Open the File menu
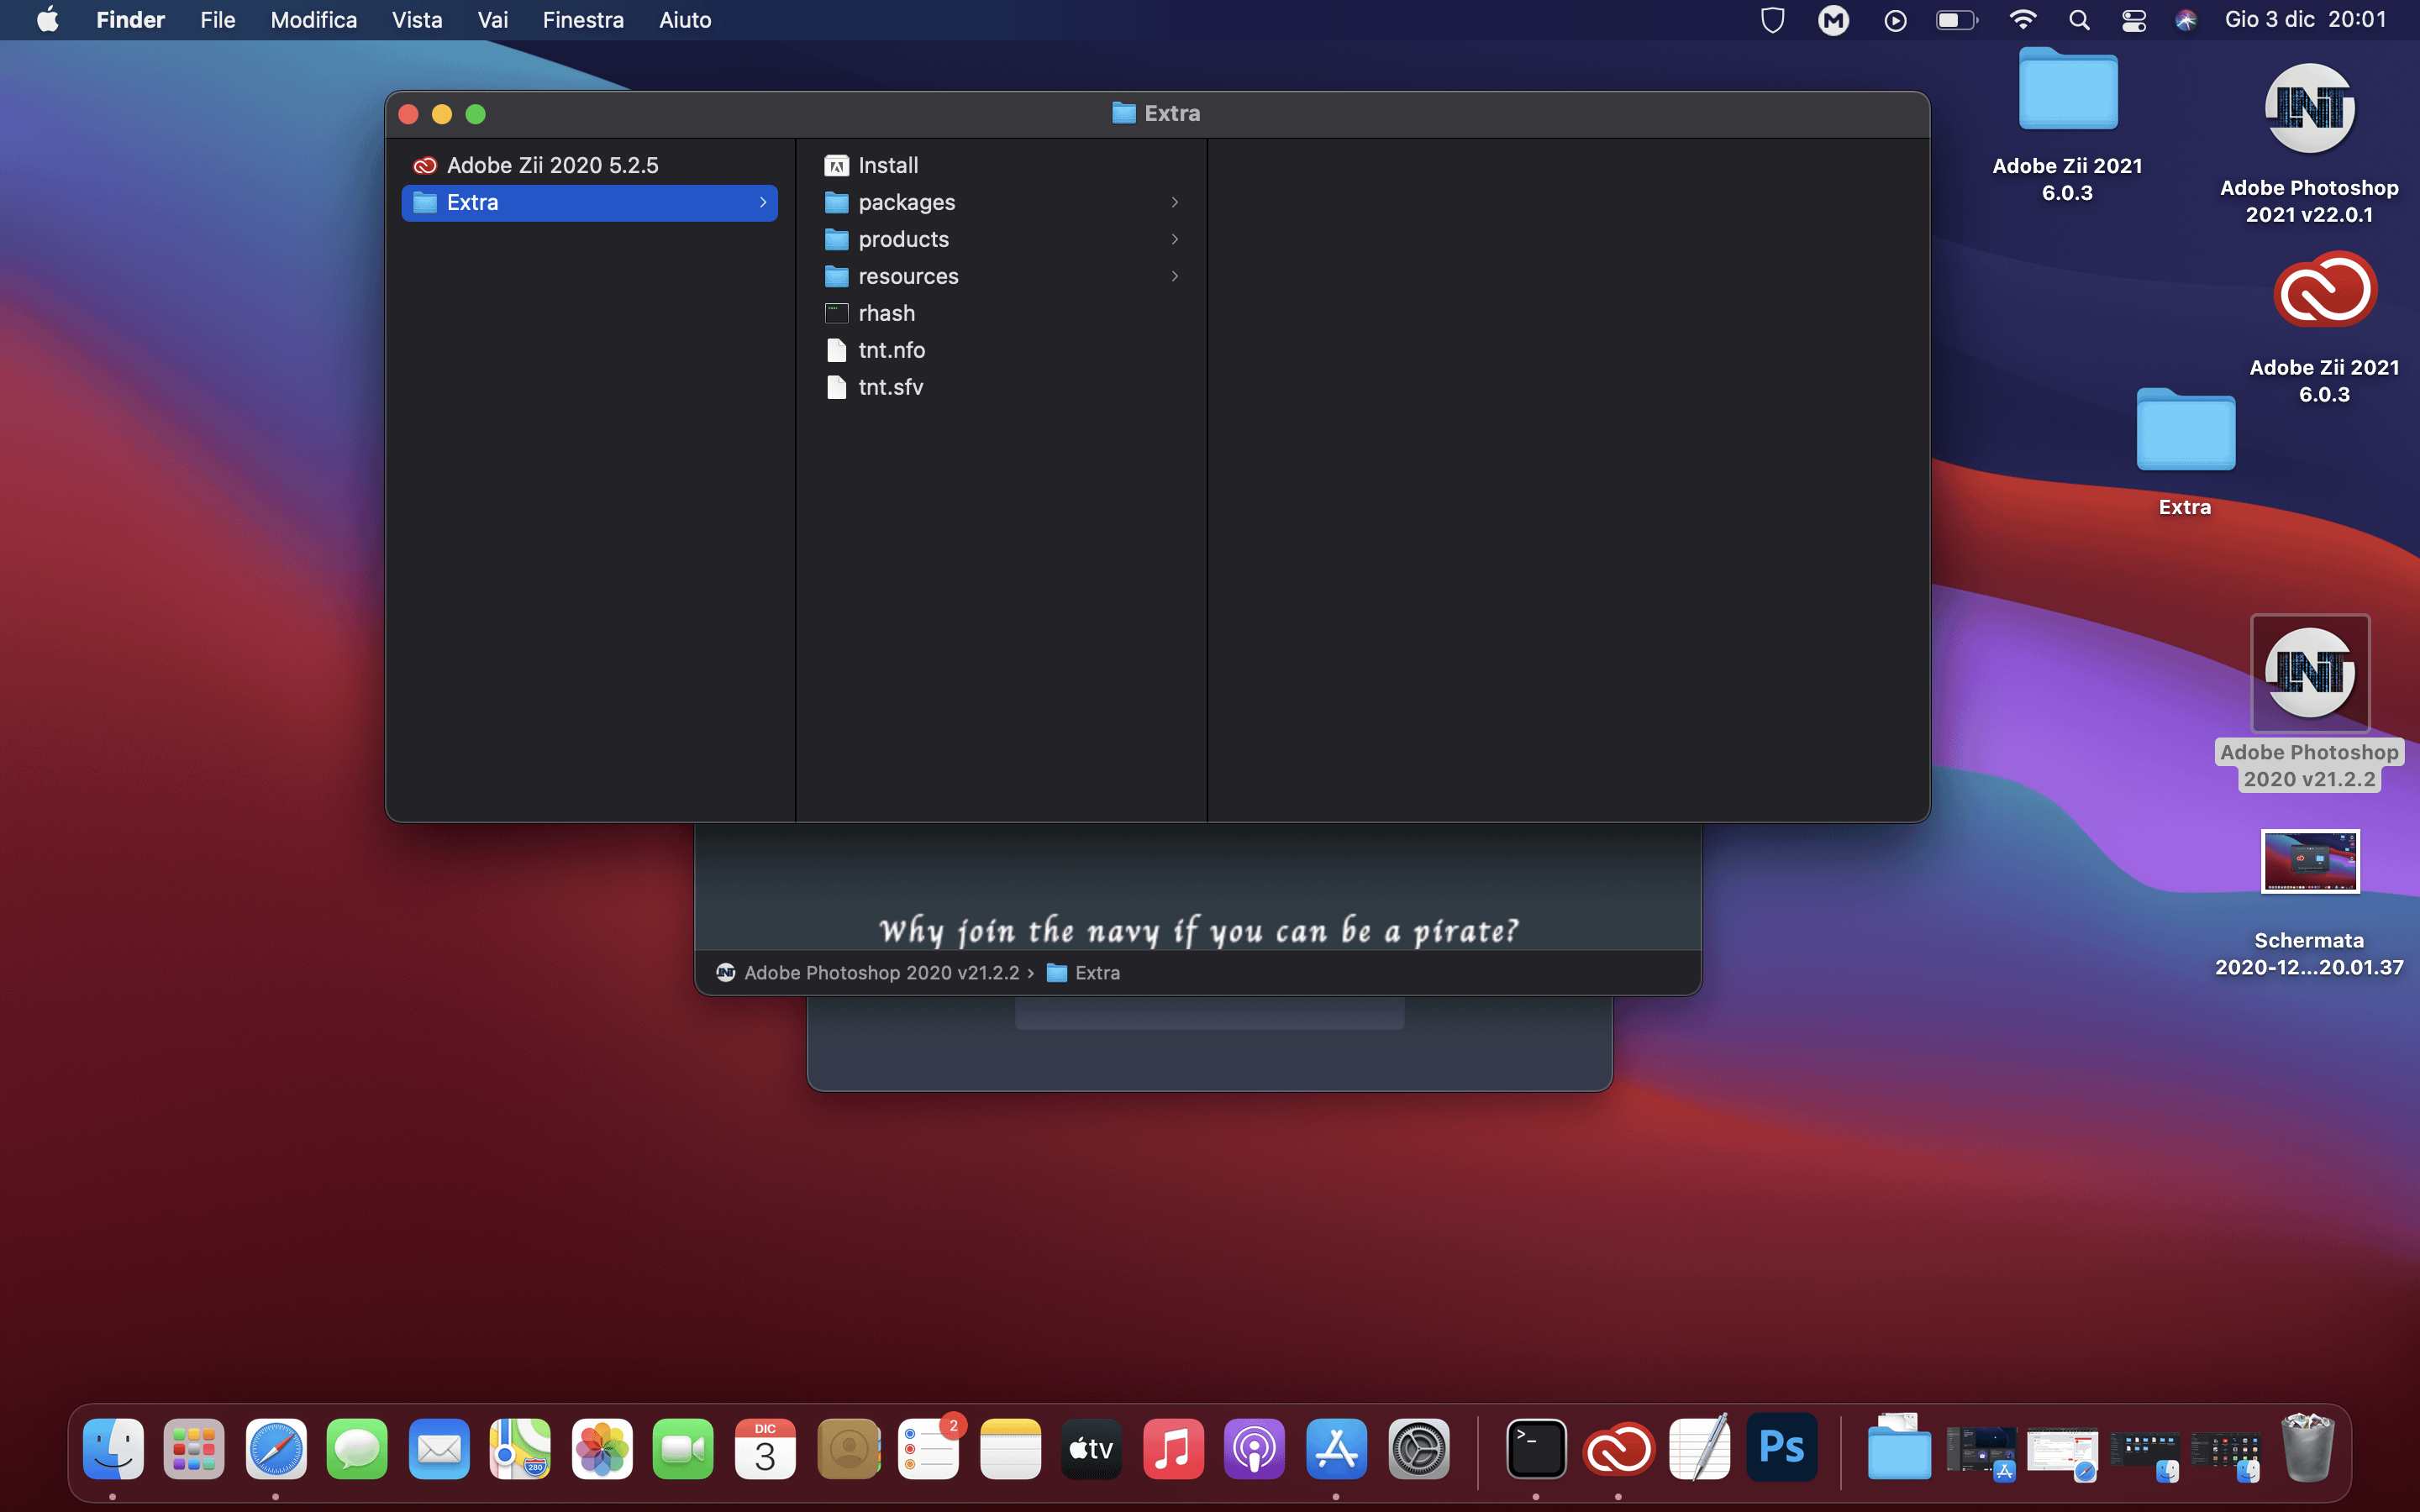Image resolution: width=2420 pixels, height=1512 pixels. (x=218, y=20)
